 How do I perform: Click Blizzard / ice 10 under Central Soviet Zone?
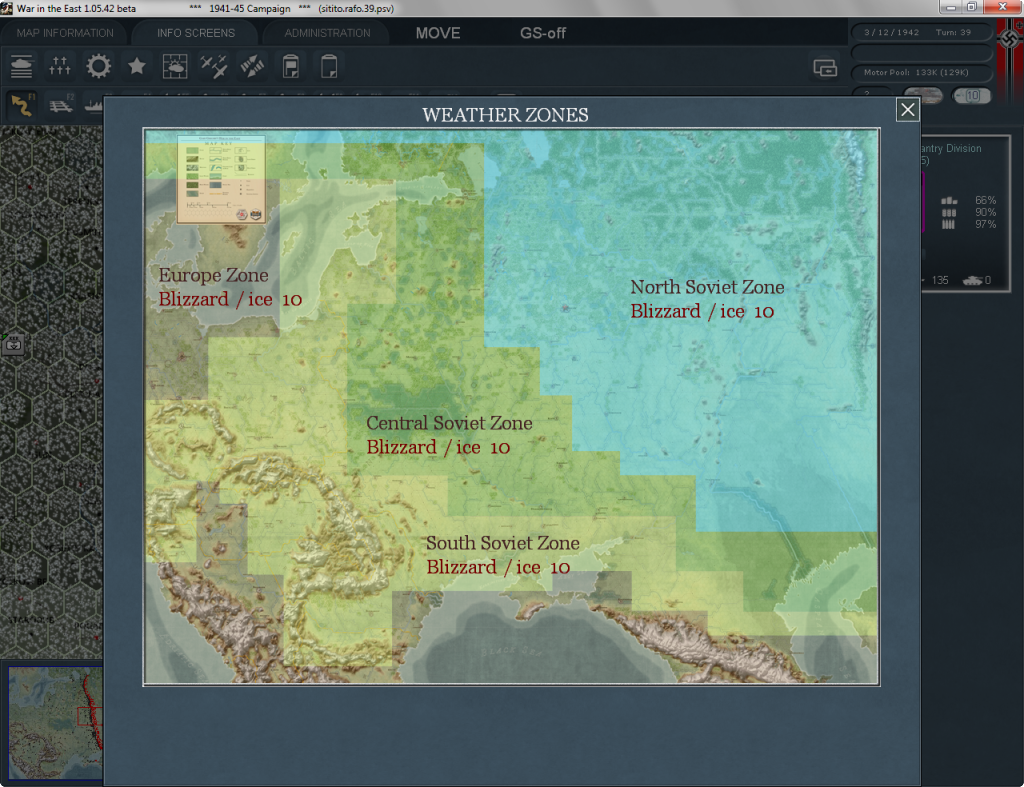(438, 447)
